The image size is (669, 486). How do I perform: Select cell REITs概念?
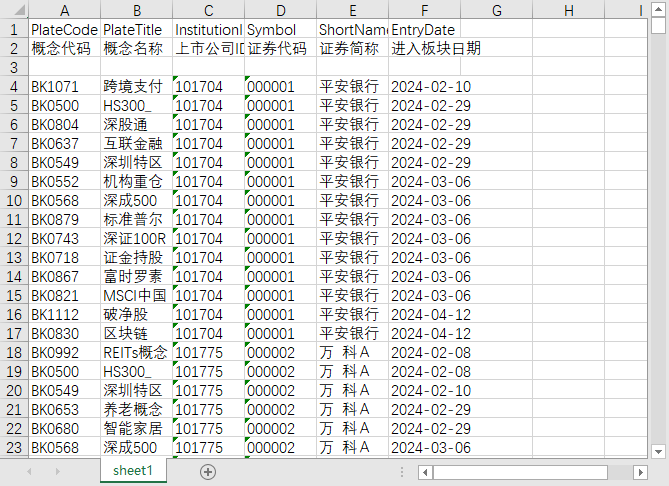(x=137, y=352)
